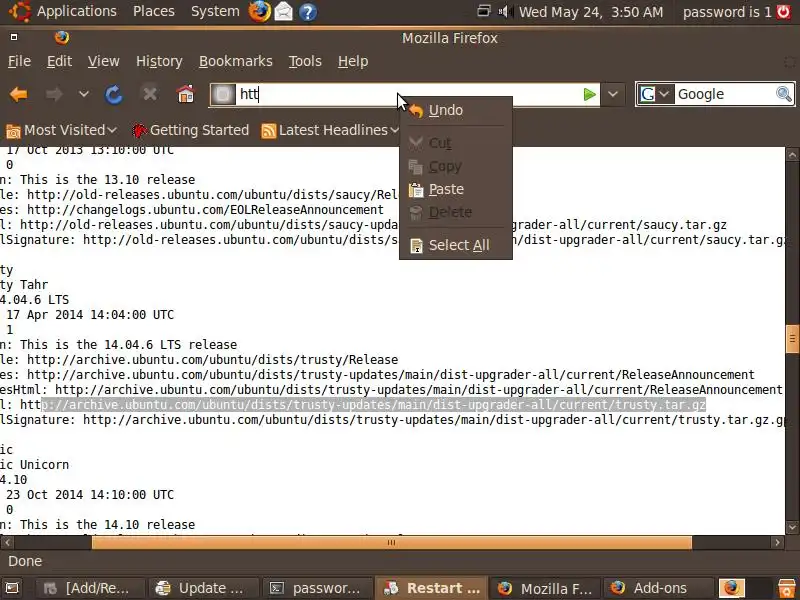This screenshot has width=800, height=600.
Task: Switch to the Update ... taskbar window
Action: [203, 588]
